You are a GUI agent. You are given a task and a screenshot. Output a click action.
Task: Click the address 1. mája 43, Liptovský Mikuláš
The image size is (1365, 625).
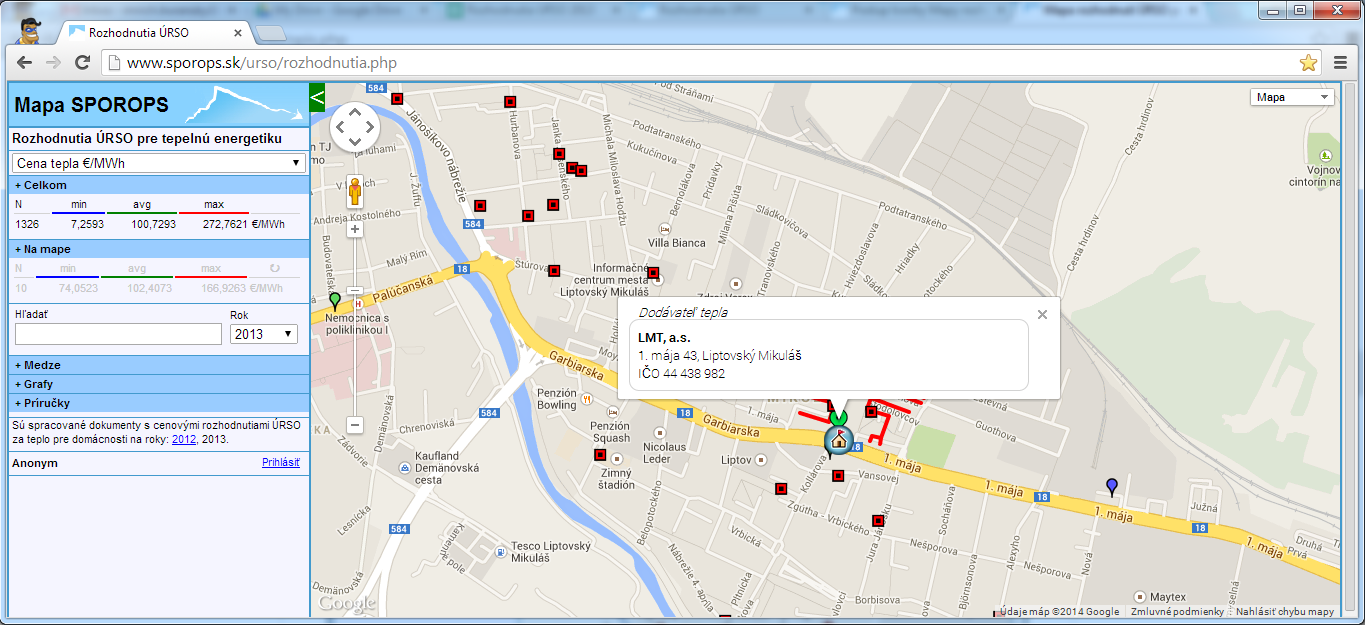720,355
